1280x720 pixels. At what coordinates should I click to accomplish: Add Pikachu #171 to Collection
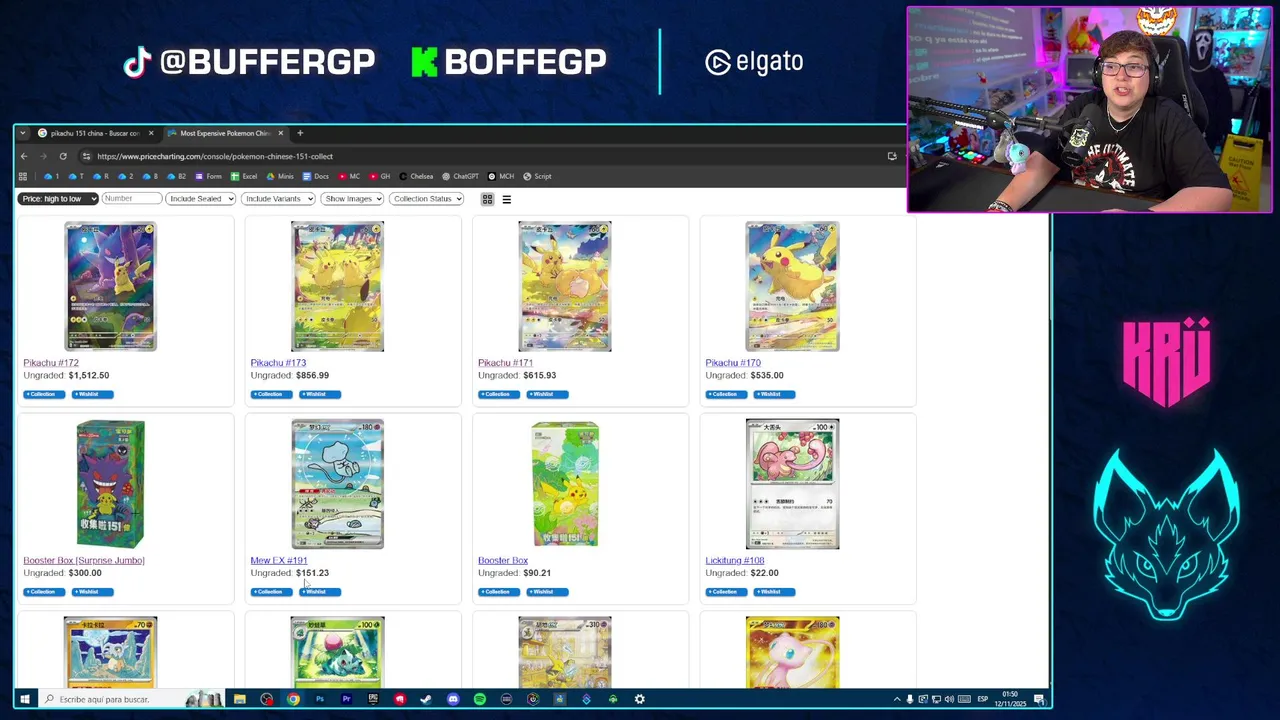[498, 394]
